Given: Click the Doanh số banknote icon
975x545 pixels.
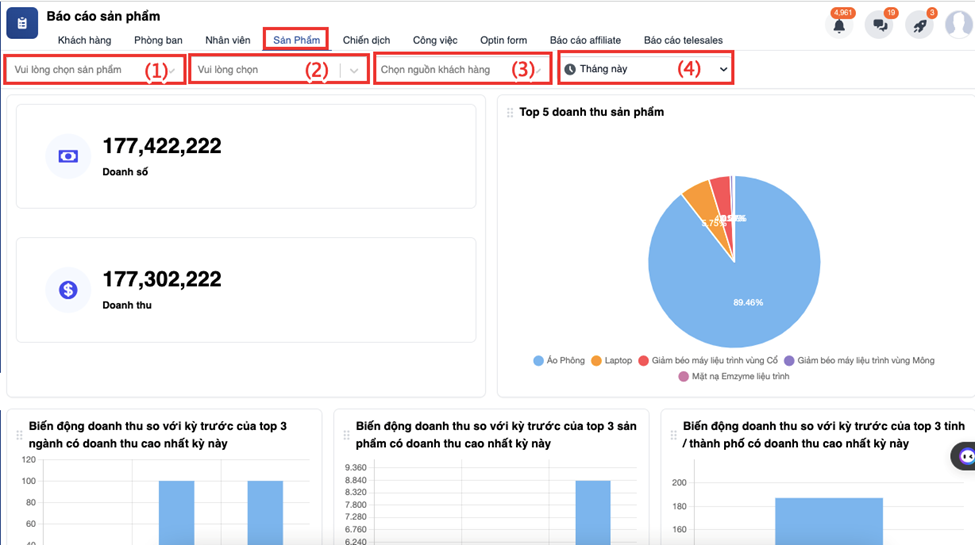Looking at the screenshot, I should click(68, 156).
